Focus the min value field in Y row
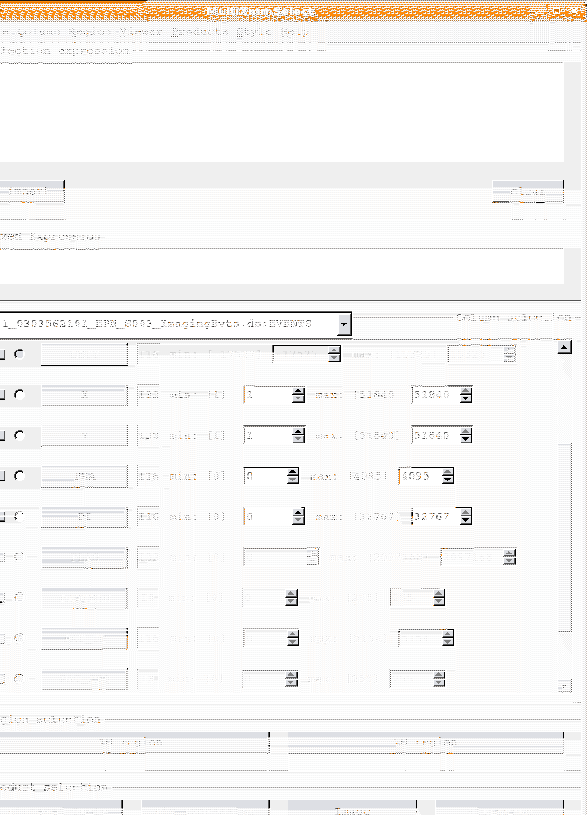587x815 pixels. (x=268, y=436)
